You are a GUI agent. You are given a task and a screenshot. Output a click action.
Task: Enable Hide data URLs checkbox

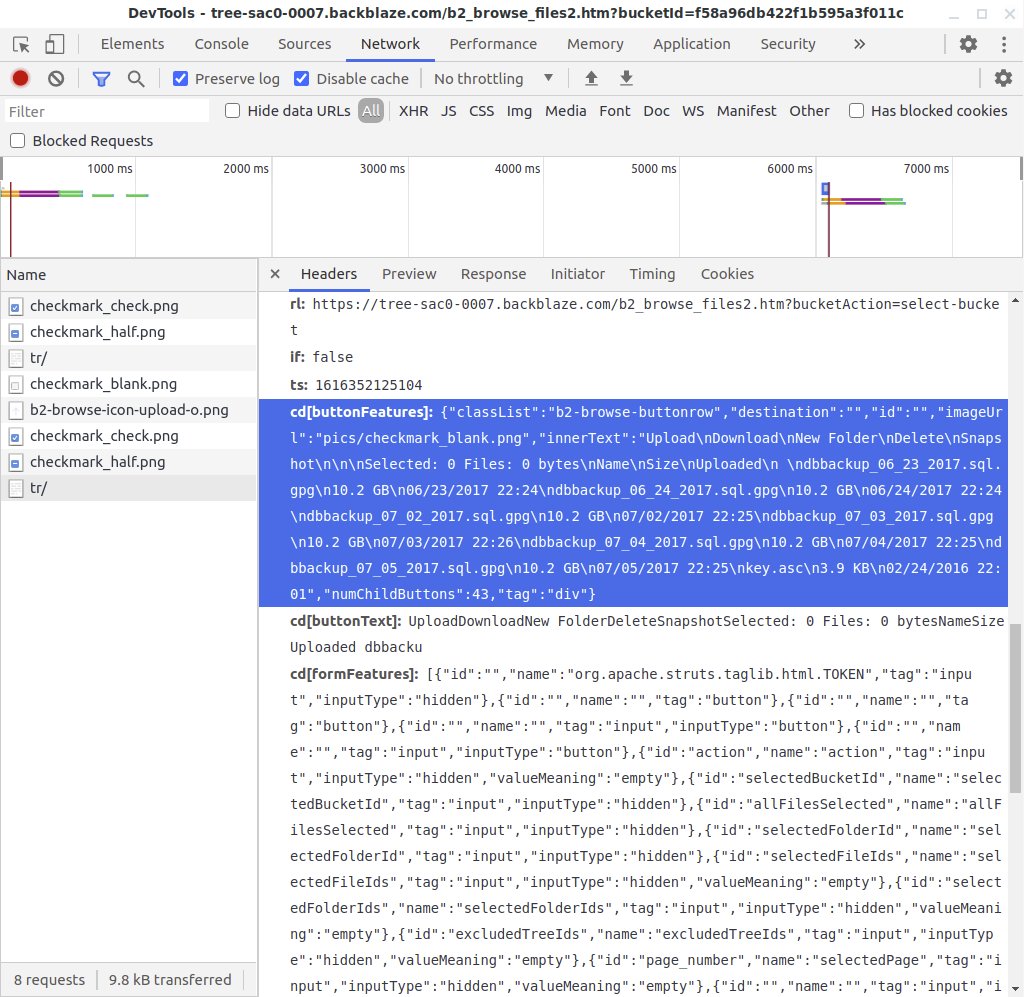tap(232, 111)
